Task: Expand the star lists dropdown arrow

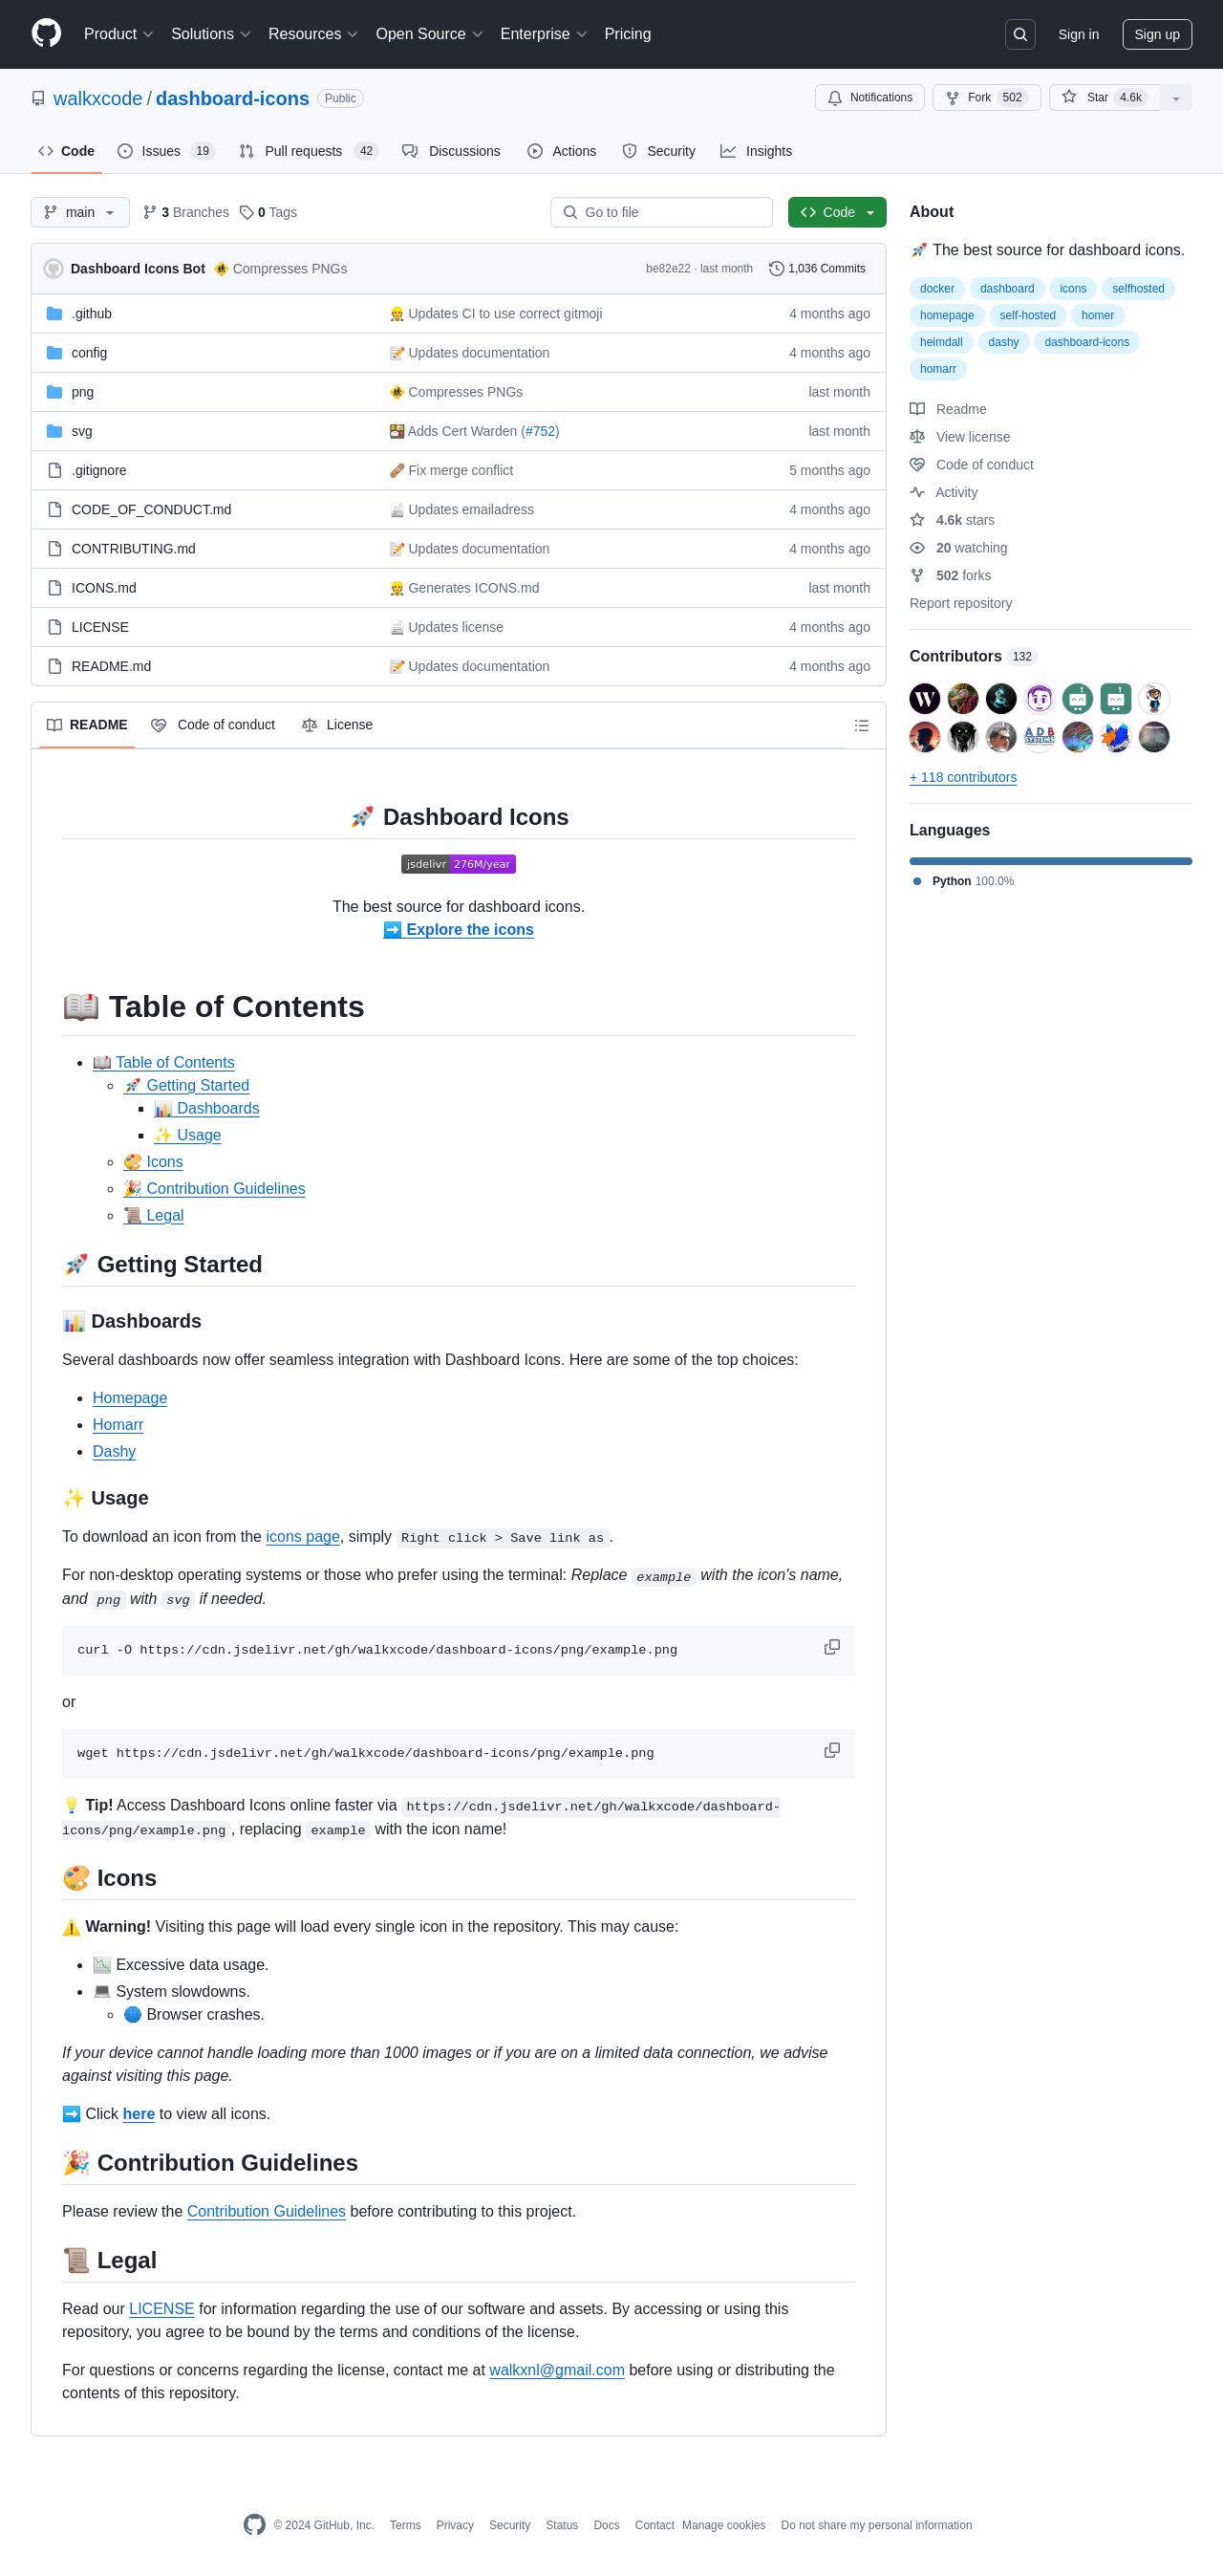Action: 1176,98
